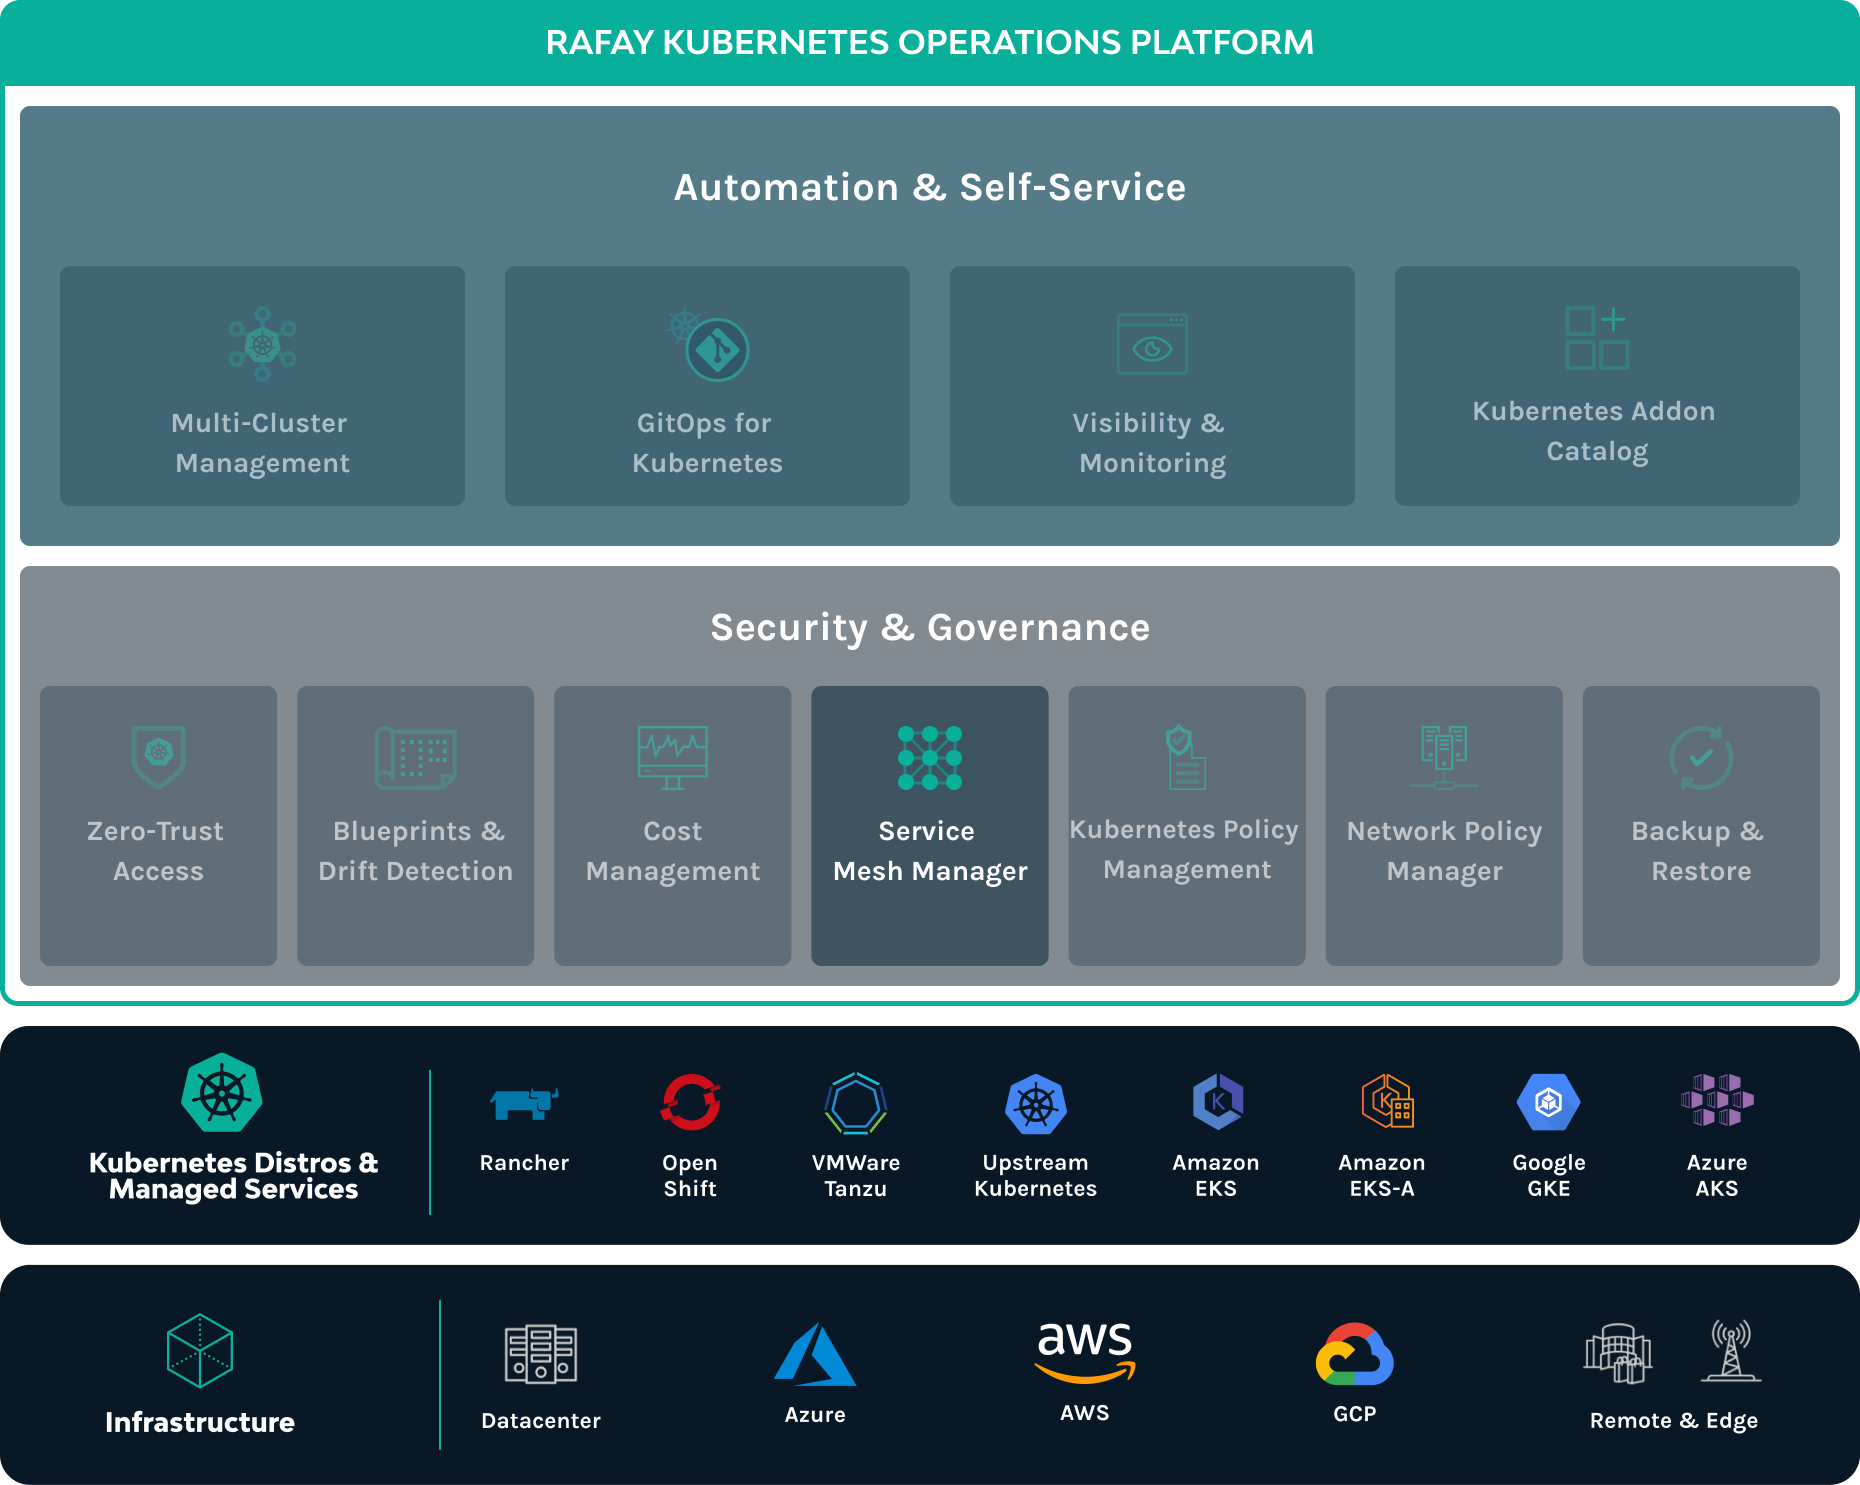1860x1485 pixels.
Task: Click the Amazon EKS logo
Action: tap(1217, 1101)
